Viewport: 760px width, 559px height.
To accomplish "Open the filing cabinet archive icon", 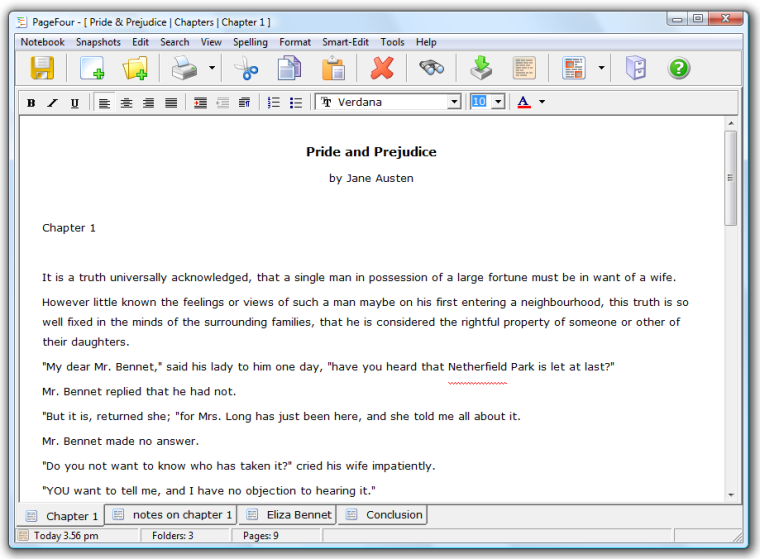I will pos(635,68).
